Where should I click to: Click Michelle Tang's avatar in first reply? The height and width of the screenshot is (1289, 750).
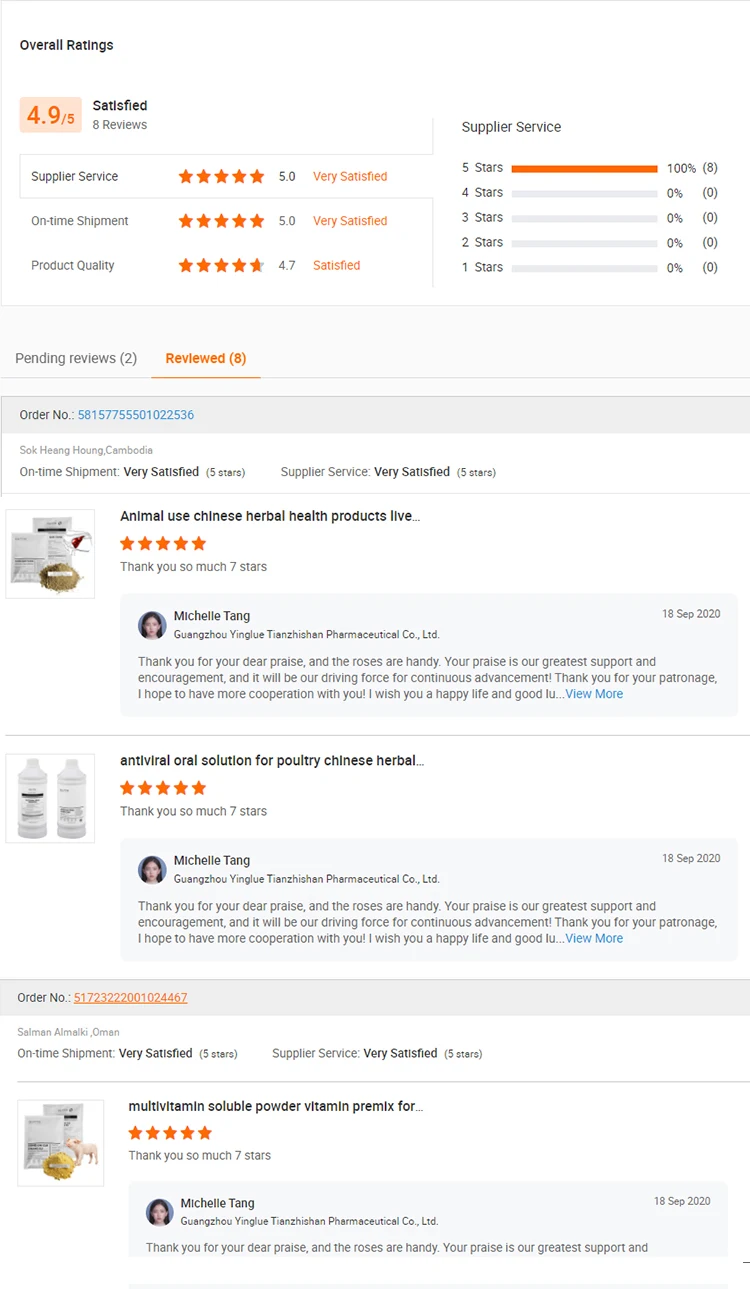click(x=152, y=625)
